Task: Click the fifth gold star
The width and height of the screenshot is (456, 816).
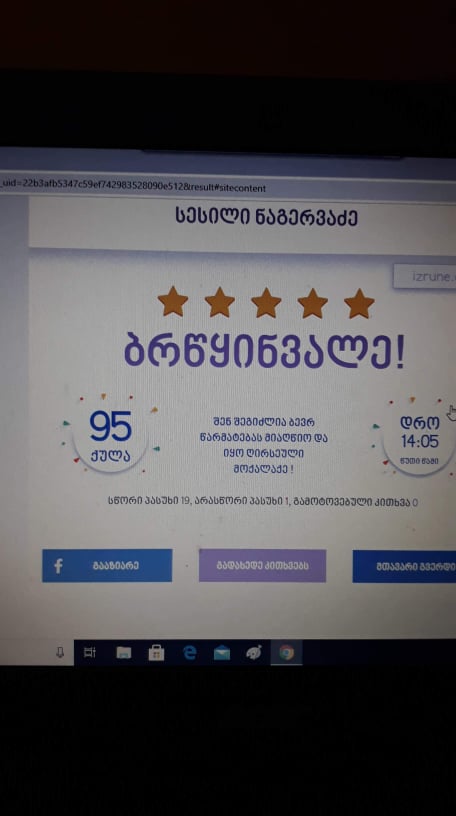Action: (359, 303)
